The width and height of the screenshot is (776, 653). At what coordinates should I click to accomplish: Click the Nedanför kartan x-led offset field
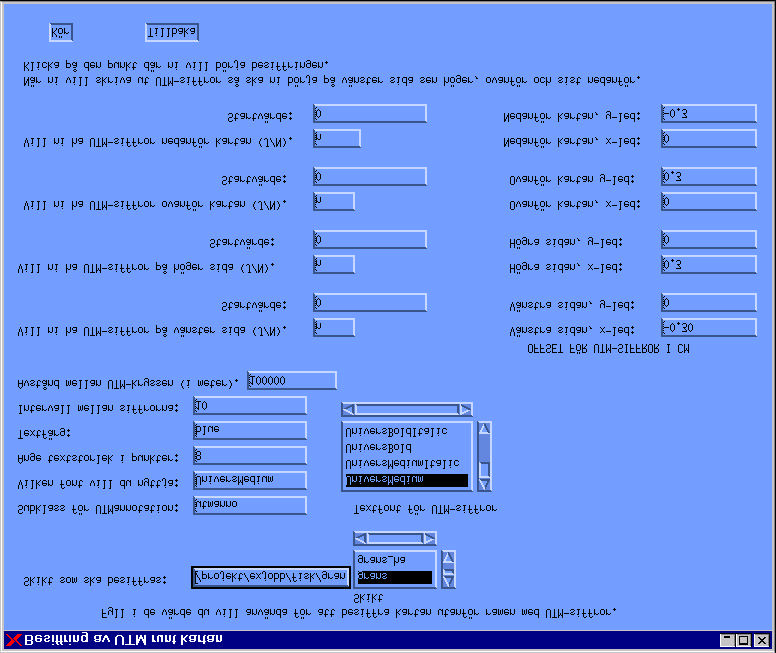(709, 139)
